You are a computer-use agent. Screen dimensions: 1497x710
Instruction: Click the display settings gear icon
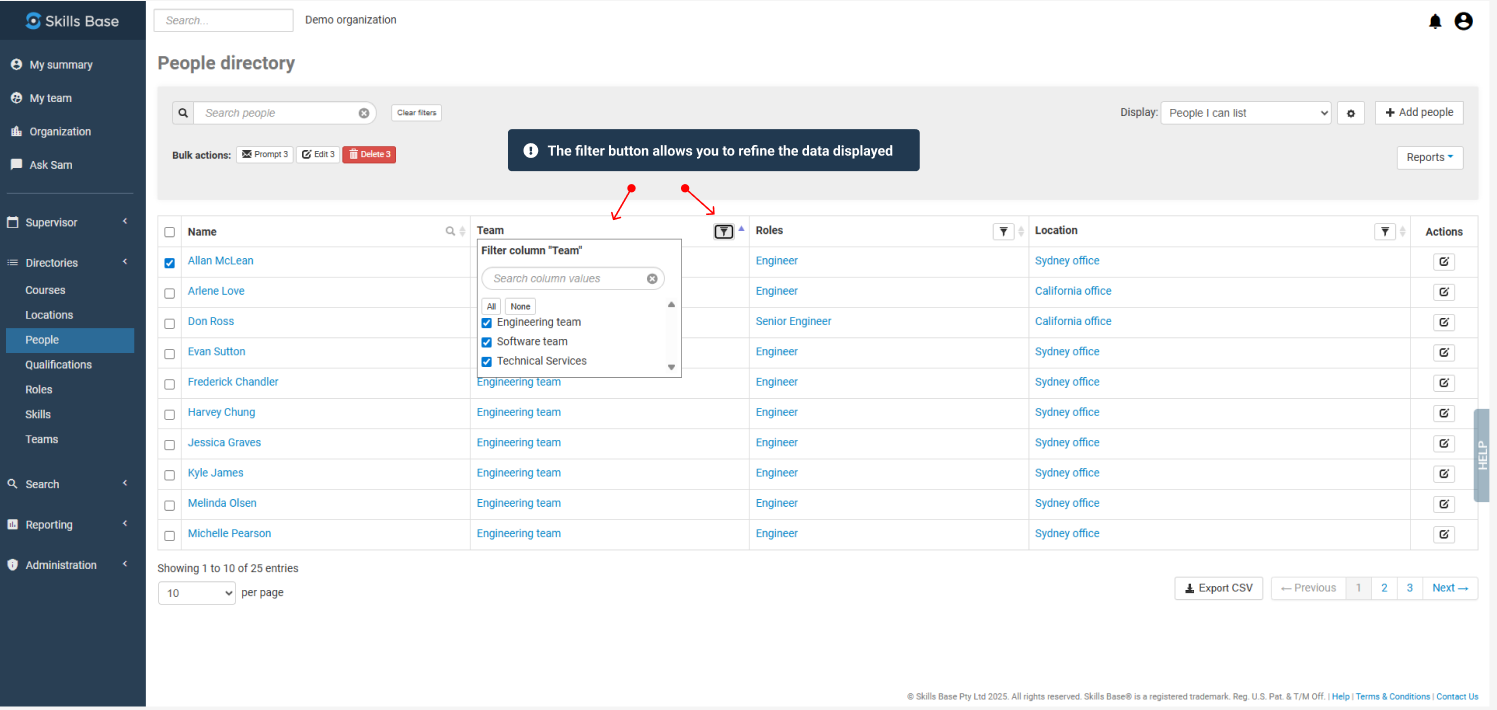[1350, 113]
